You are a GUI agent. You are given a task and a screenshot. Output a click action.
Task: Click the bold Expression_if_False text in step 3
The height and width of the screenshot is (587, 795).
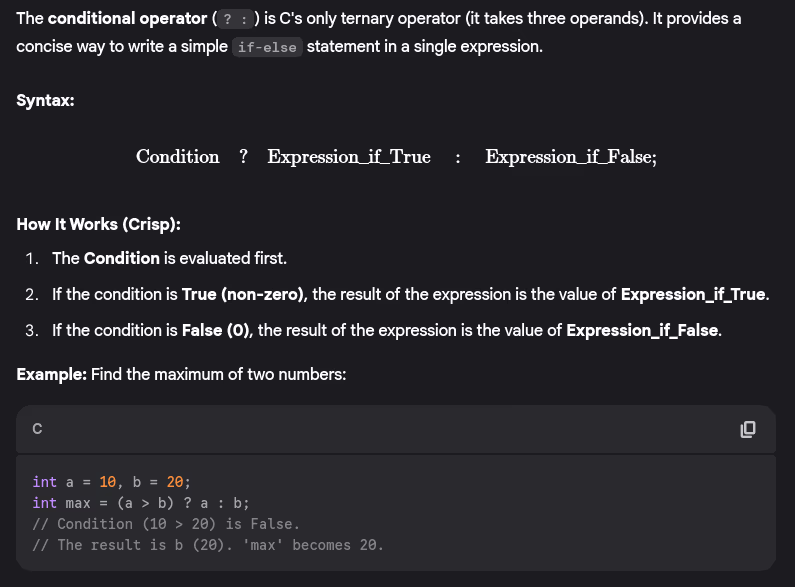[x=642, y=330]
